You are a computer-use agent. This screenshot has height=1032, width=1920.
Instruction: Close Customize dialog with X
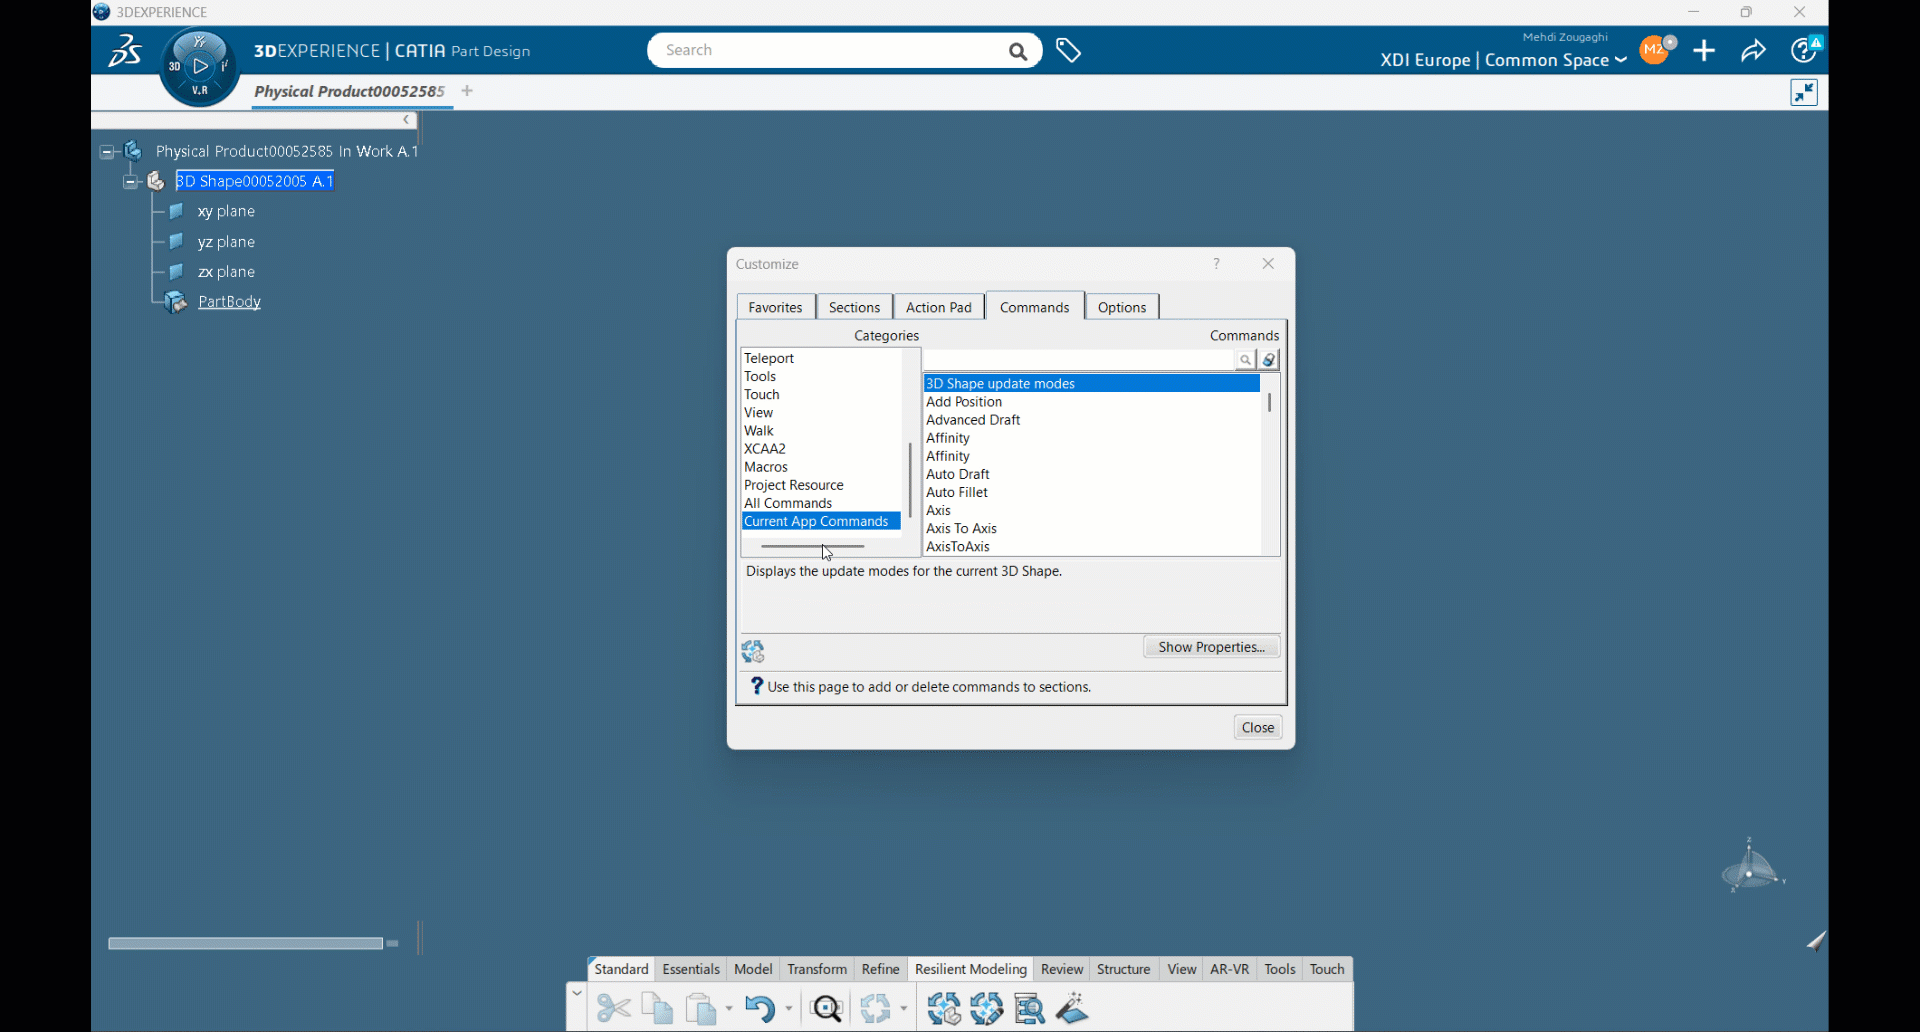coord(1268,264)
